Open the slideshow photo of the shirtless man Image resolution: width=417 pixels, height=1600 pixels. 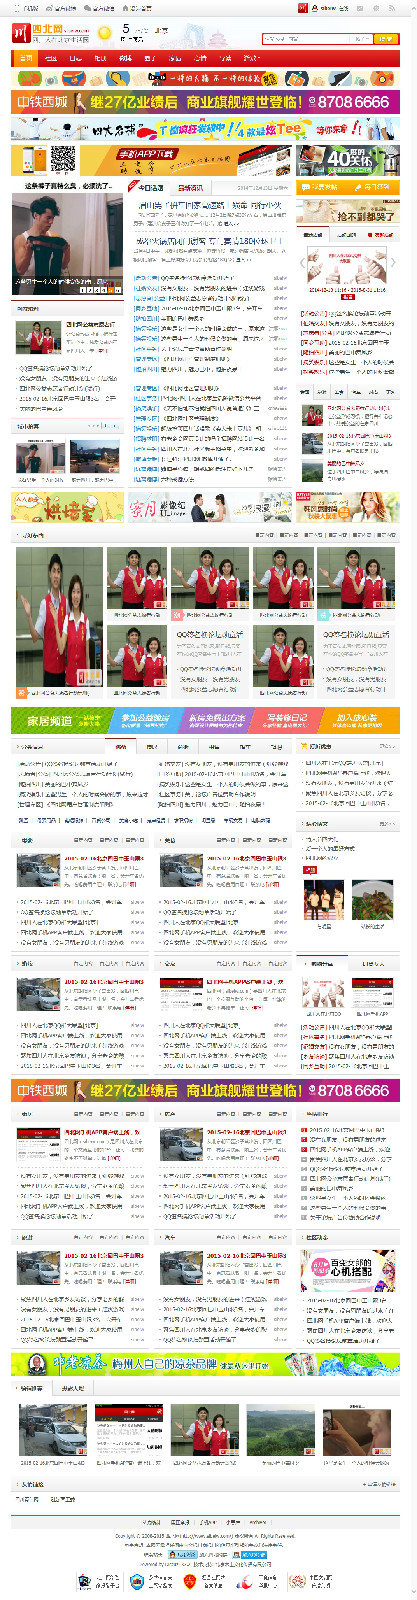pyautogui.click(x=68, y=243)
